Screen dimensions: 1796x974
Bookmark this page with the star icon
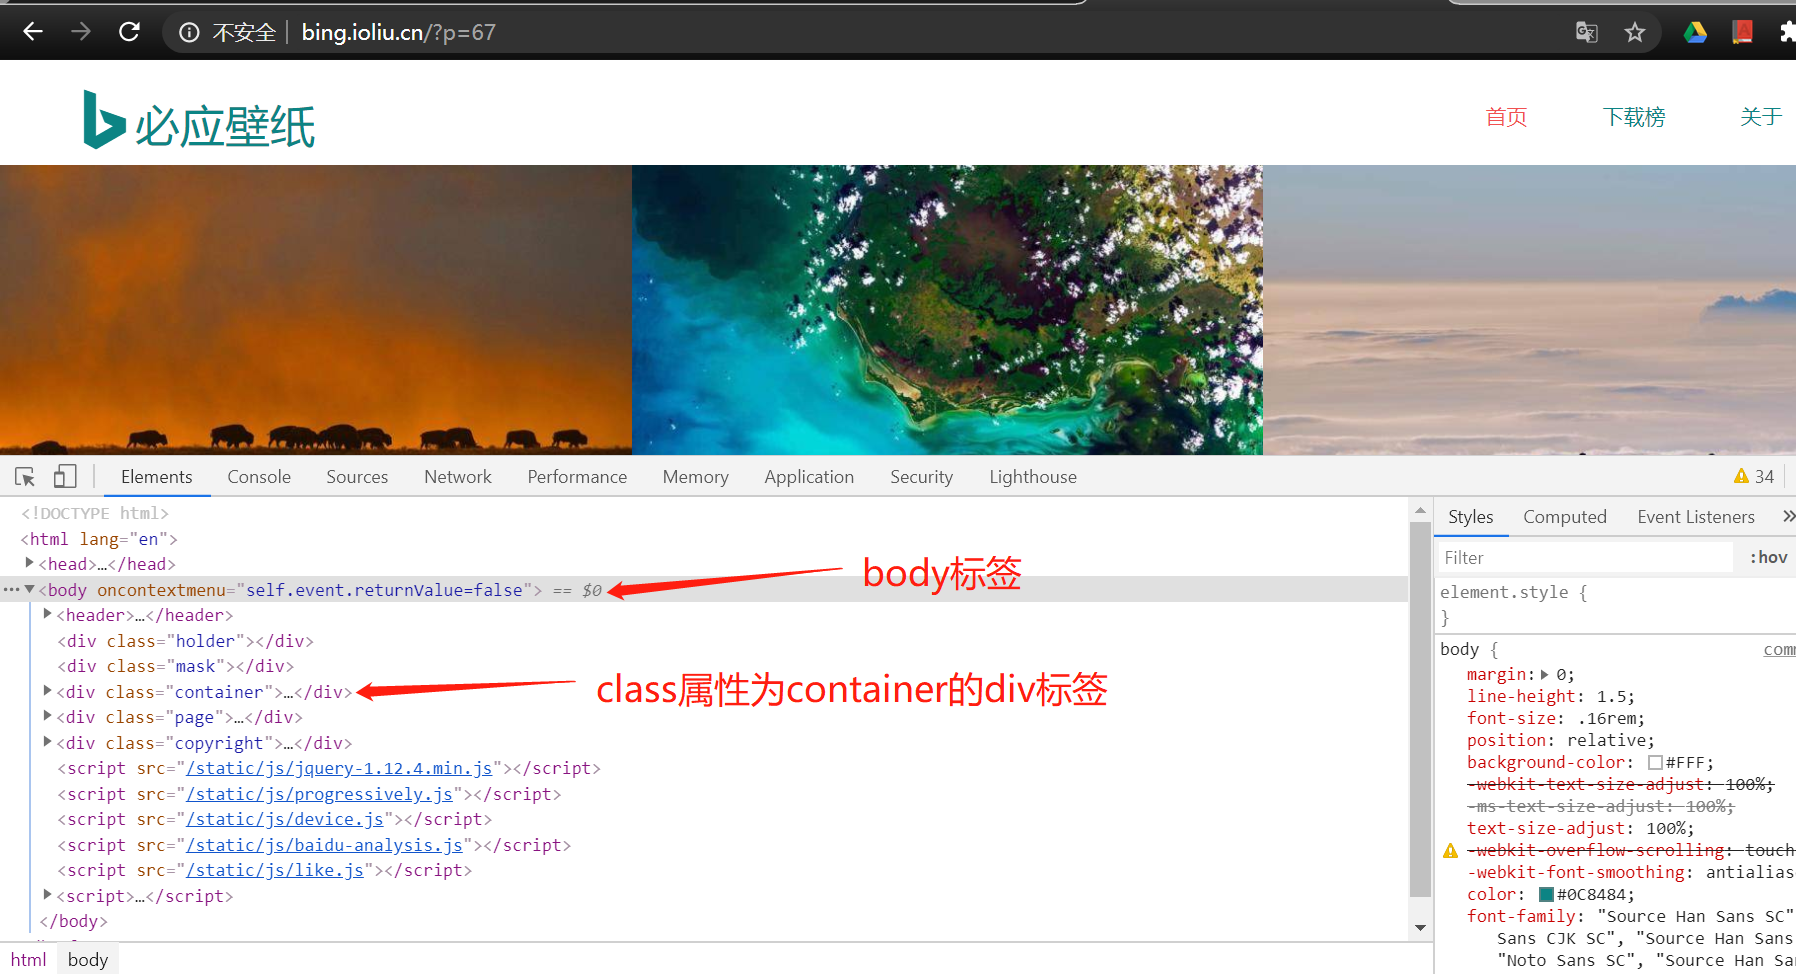[x=1635, y=33]
